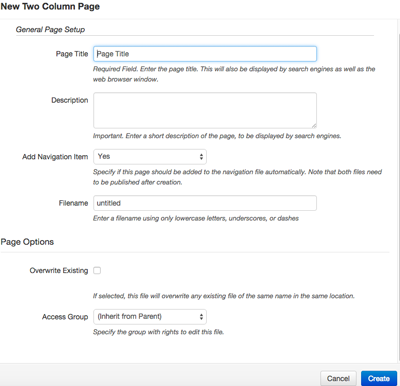Focus the Description text area

(205, 110)
